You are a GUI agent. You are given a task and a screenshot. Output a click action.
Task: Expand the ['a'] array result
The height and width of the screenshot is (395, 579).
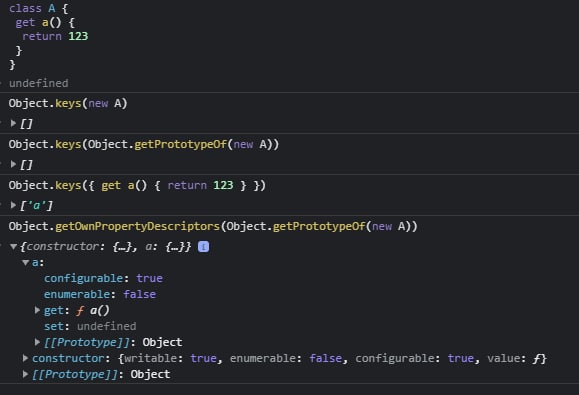13,205
